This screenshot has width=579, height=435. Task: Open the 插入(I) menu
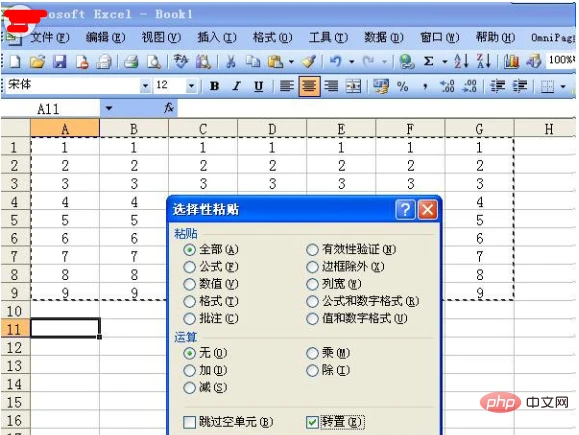pyautogui.click(x=217, y=37)
